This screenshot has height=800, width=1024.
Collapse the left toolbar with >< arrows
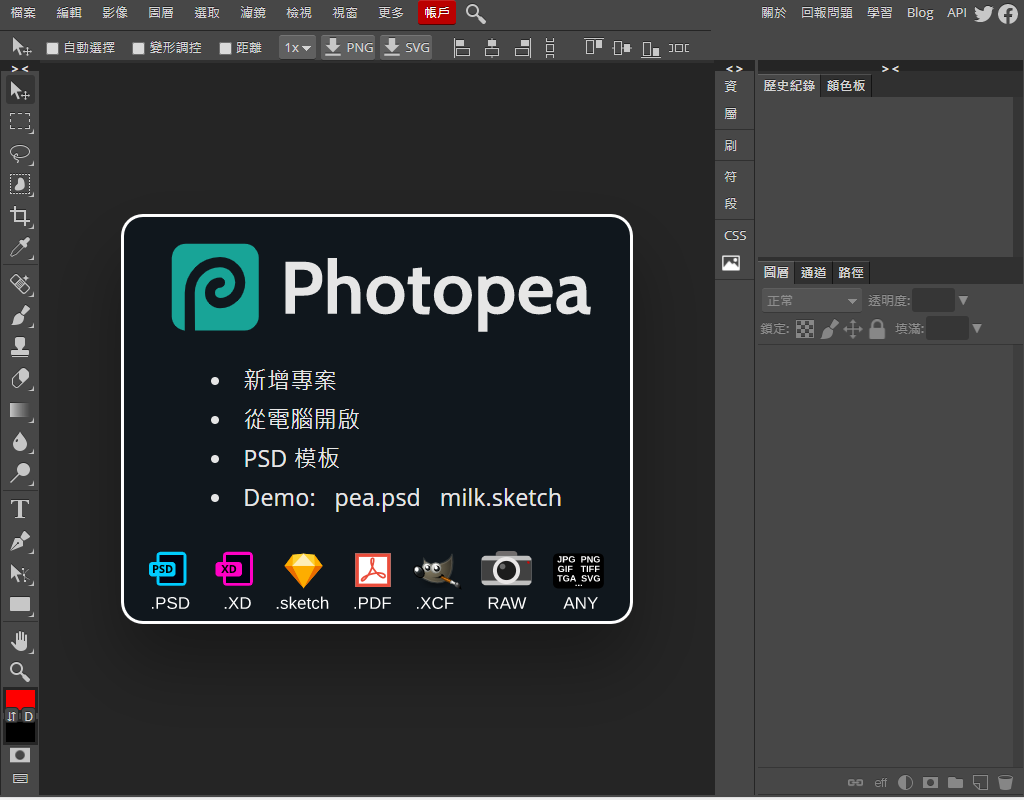[x=20, y=69]
